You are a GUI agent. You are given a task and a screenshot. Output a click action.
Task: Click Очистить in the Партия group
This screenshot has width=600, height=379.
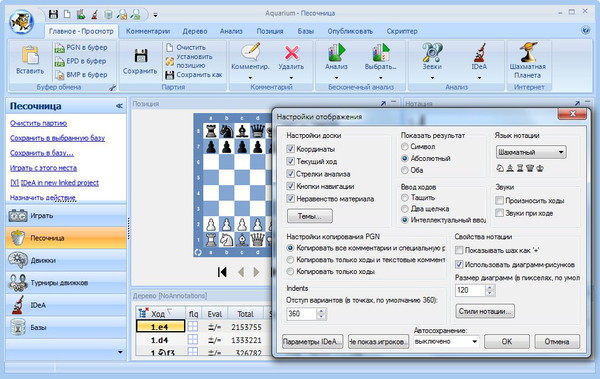186,47
